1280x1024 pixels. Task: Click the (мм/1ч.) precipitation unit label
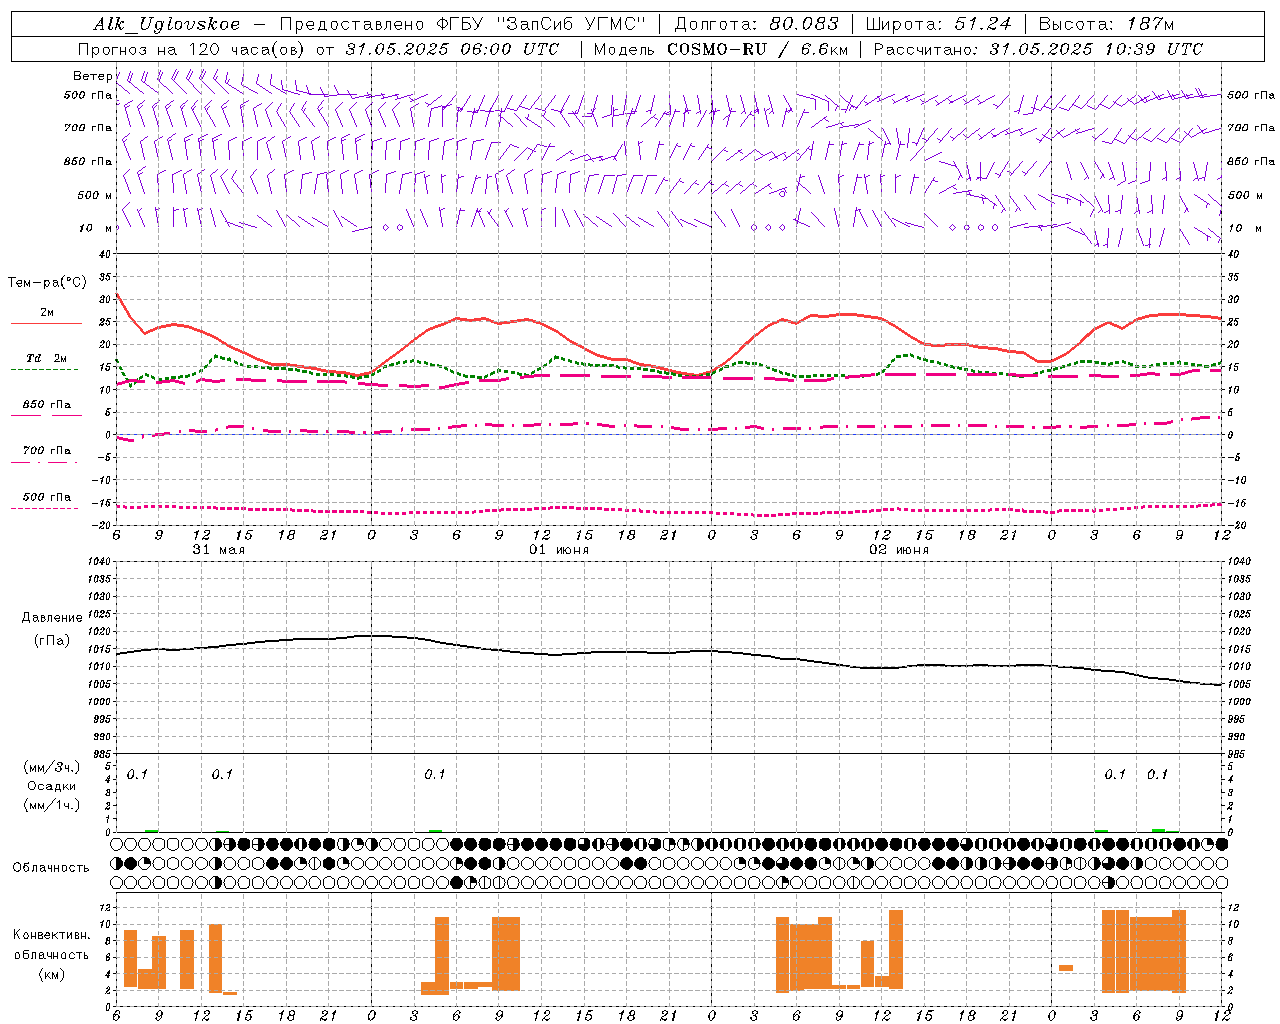tap(52, 805)
